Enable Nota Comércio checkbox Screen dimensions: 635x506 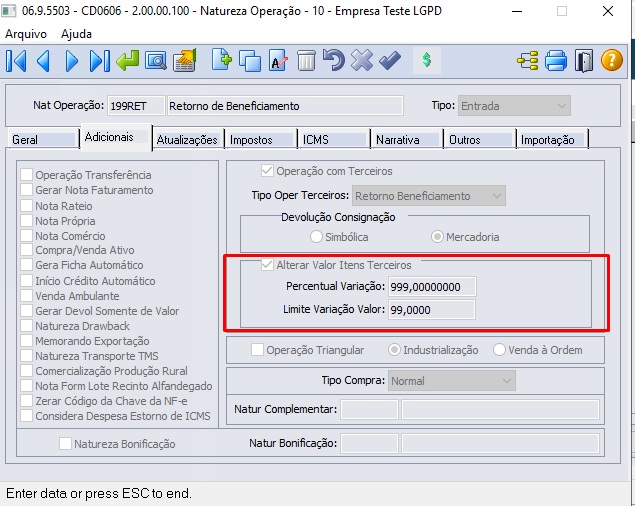pyautogui.click(x=27, y=235)
